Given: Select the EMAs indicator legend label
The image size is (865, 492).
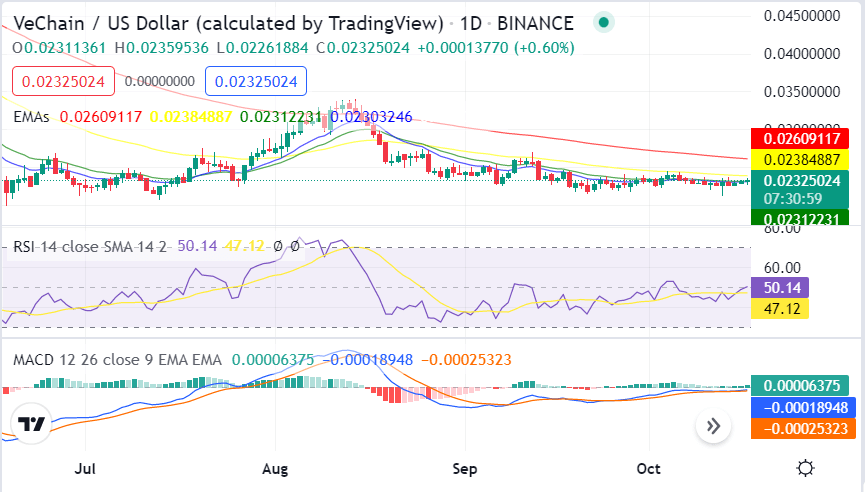Looking at the screenshot, I should [x=31, y=117].
